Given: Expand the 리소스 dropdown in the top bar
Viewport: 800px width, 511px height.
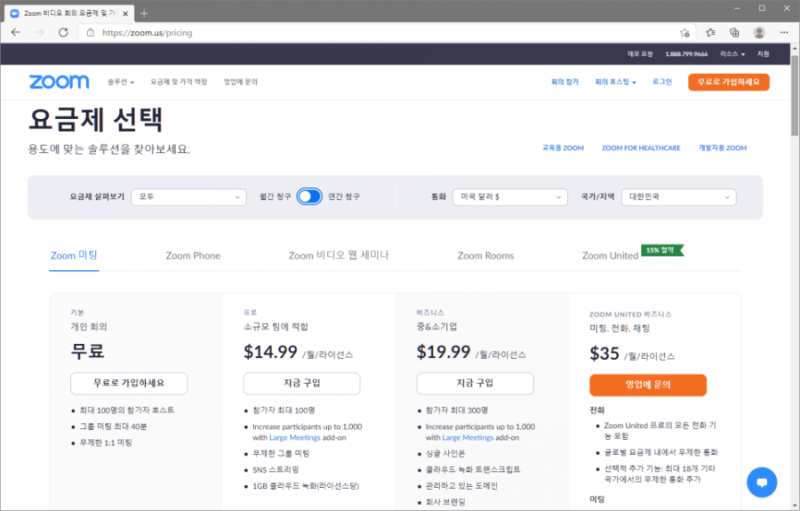Looking at the screenshot, I should click(732, 54).
